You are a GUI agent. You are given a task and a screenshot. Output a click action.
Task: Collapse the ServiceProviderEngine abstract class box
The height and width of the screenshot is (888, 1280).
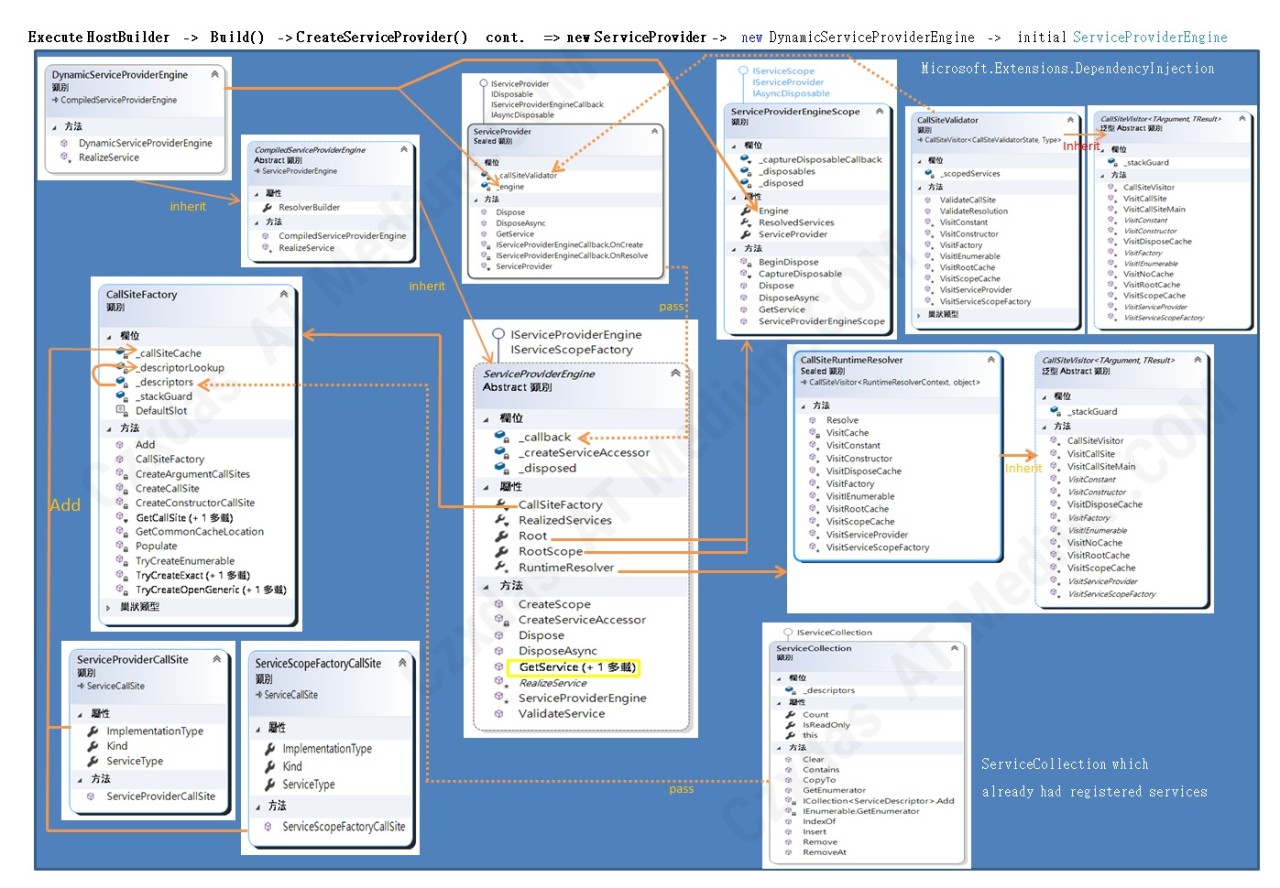(675, 373)
